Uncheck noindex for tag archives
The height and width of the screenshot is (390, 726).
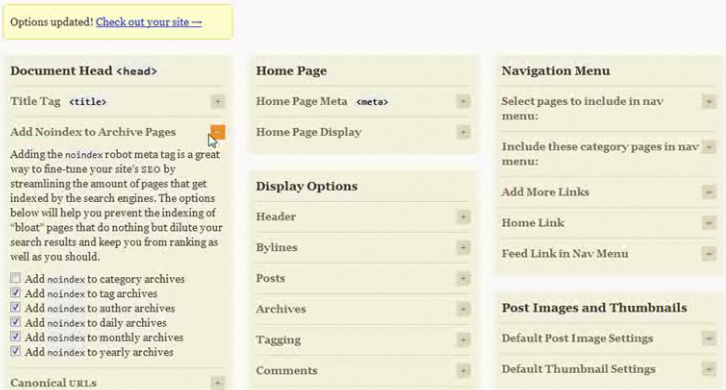point(15,293)
